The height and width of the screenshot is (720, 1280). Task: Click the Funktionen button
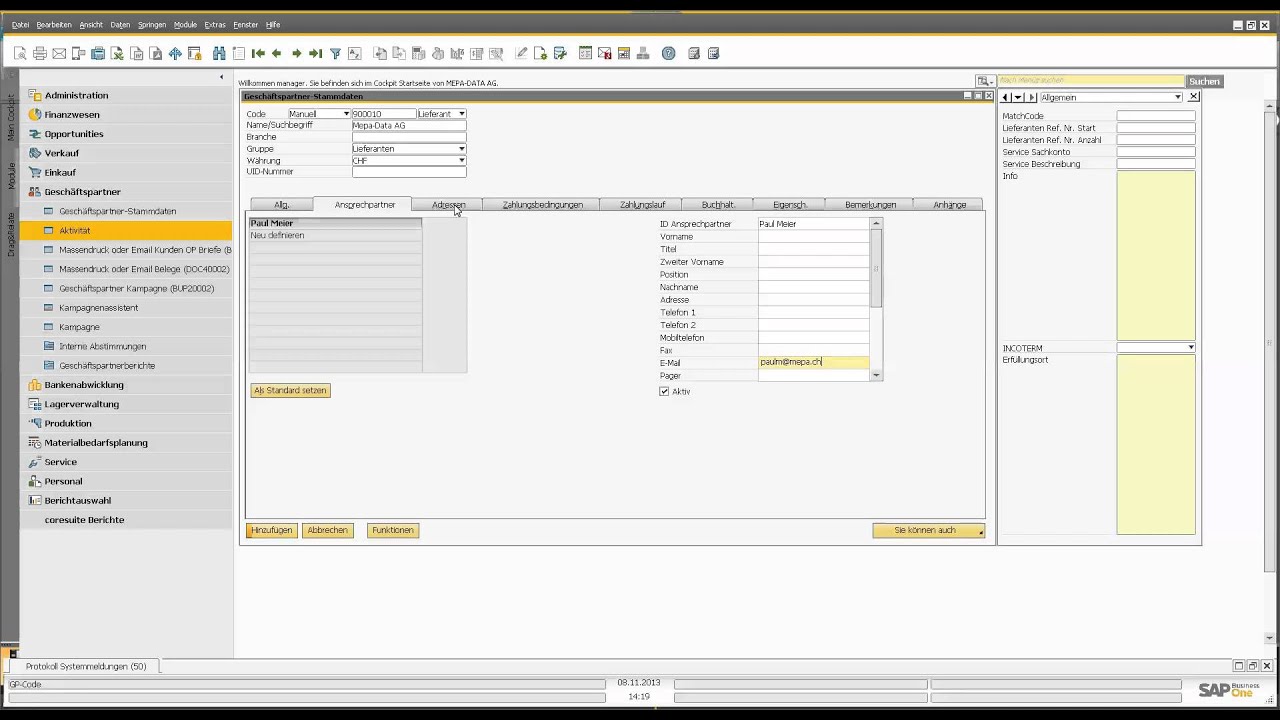click(x=393, y=531)
